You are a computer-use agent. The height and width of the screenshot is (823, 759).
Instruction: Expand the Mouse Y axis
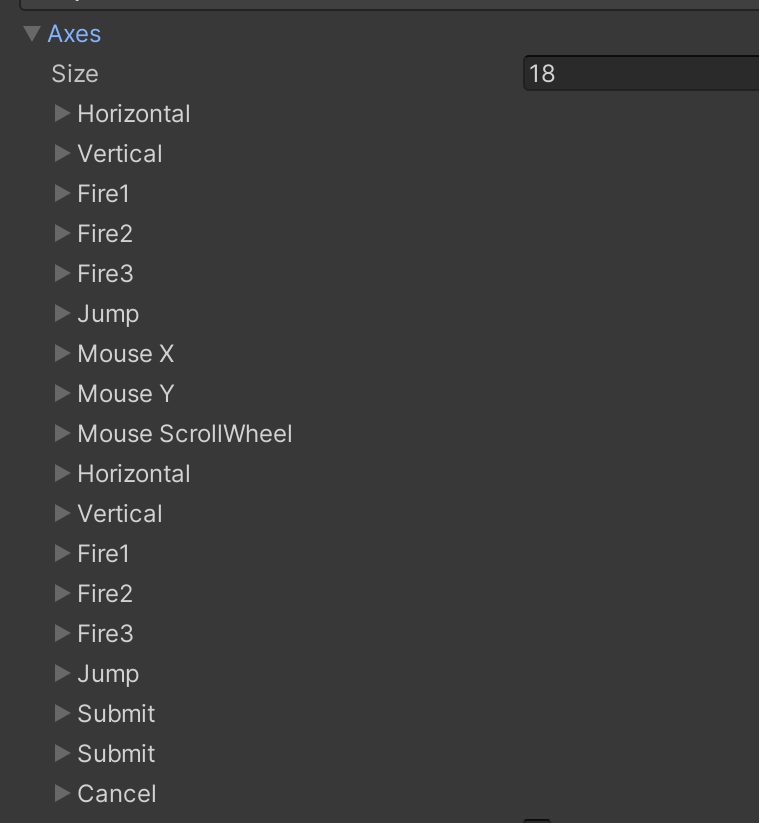(63, 394)
